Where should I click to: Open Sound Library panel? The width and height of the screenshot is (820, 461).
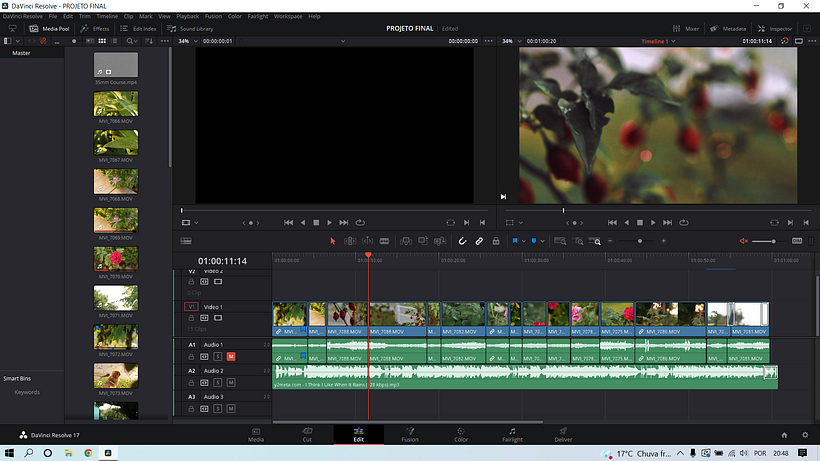coord(190,29)
